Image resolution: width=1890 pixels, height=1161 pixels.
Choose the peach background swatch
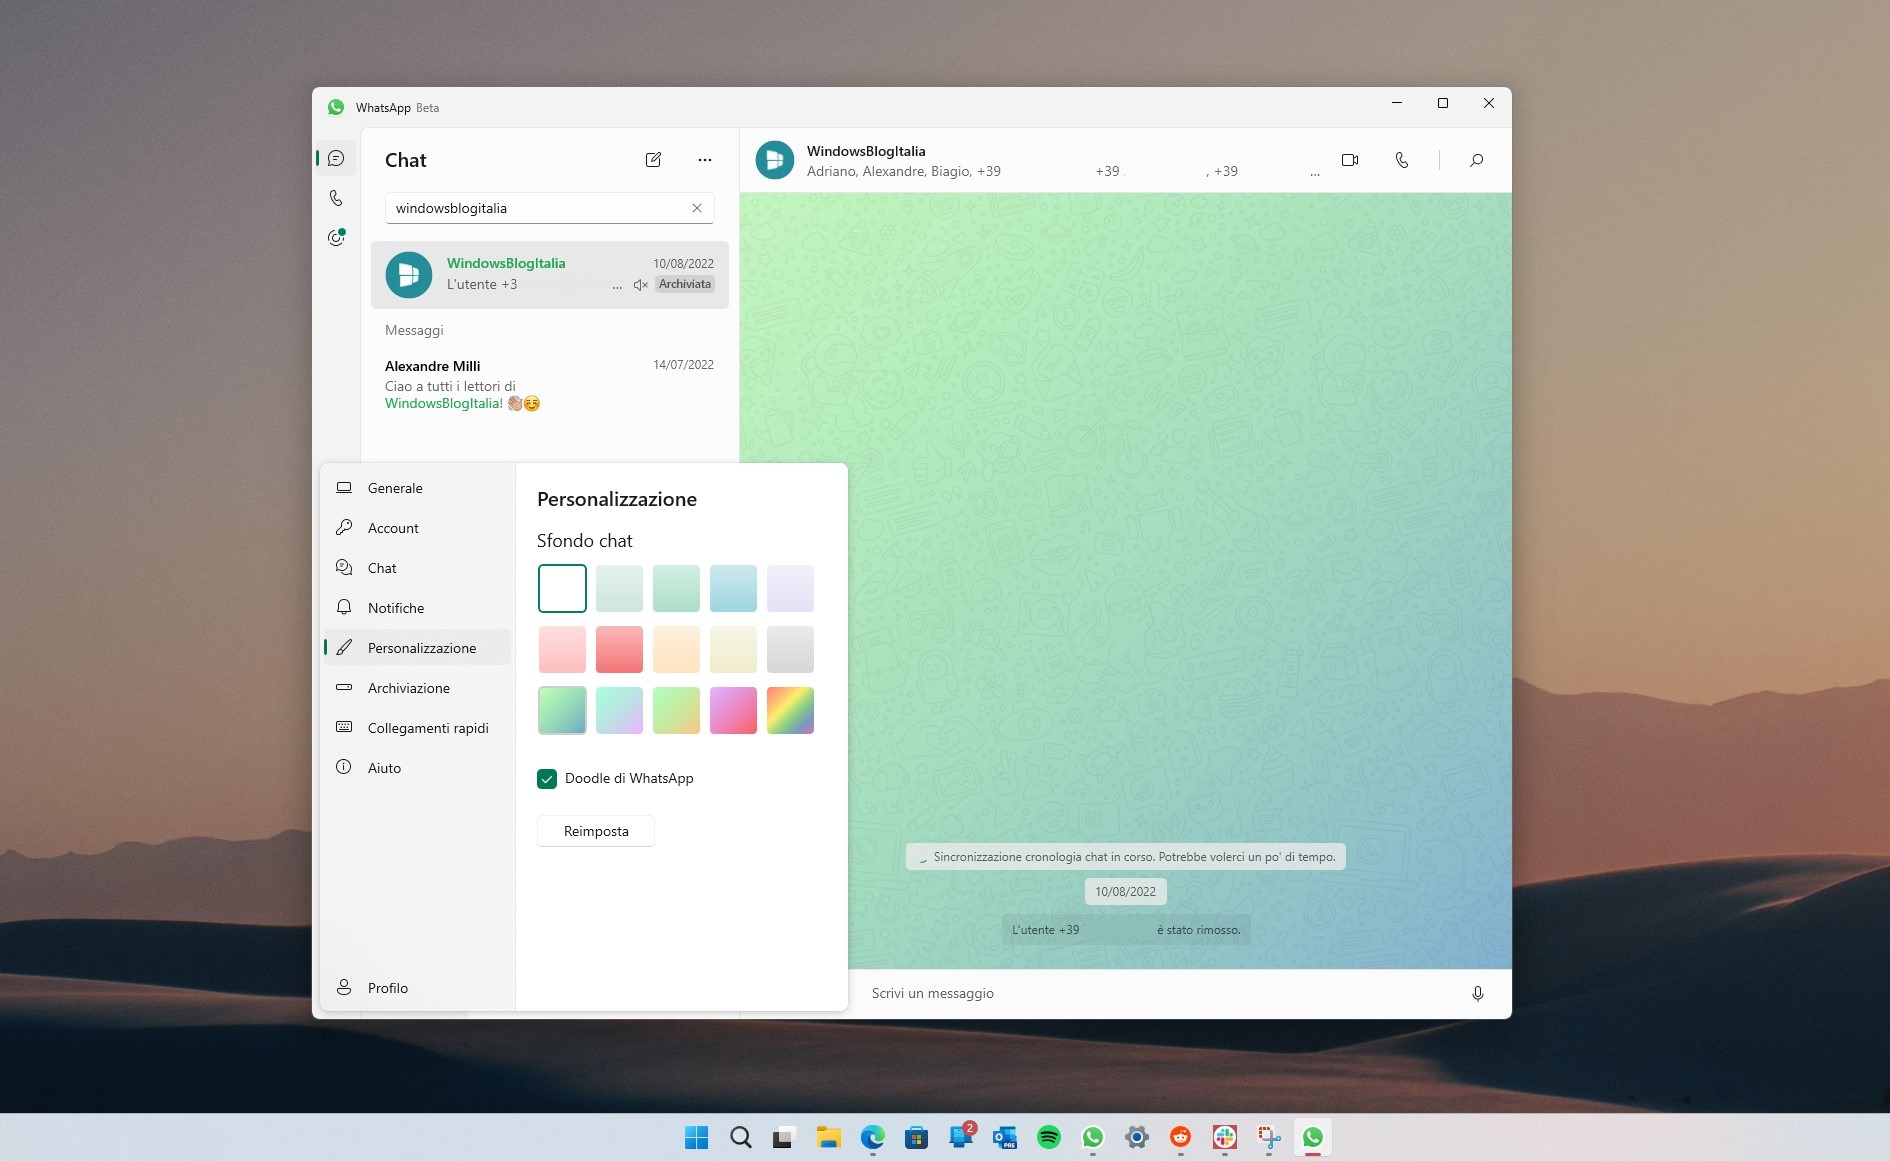(676, 649)
